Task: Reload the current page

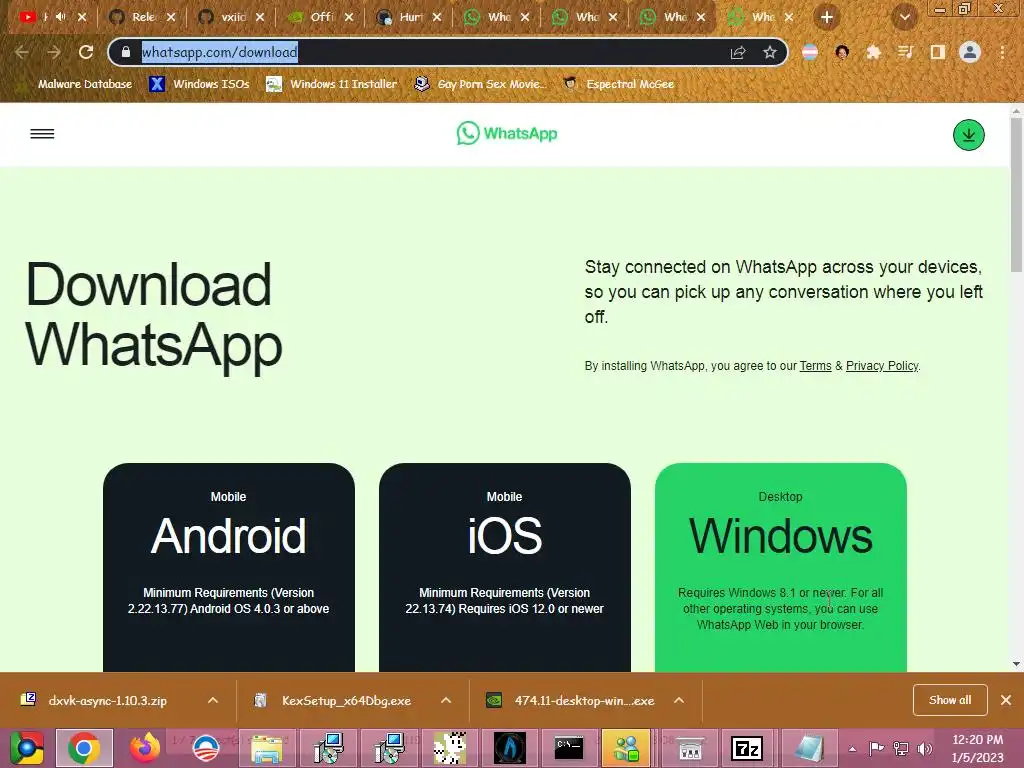Action: [86, 52]
